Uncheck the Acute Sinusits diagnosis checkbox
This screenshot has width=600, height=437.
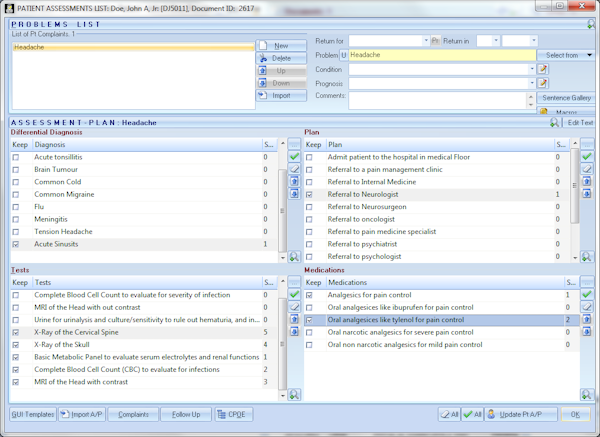pyautogui.click(x=16, y=244)
